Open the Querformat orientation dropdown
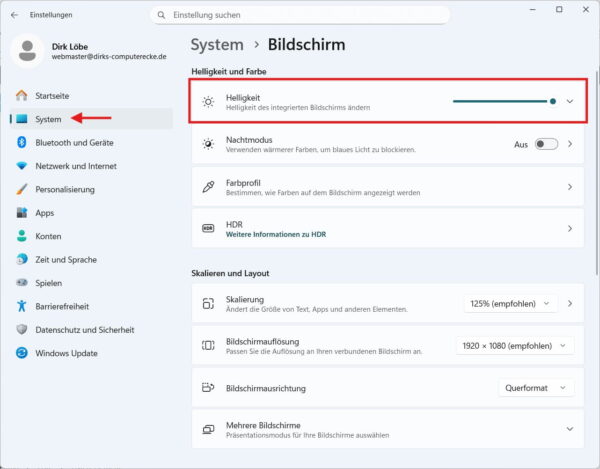 pyautogui.click(x=536, y=388)
